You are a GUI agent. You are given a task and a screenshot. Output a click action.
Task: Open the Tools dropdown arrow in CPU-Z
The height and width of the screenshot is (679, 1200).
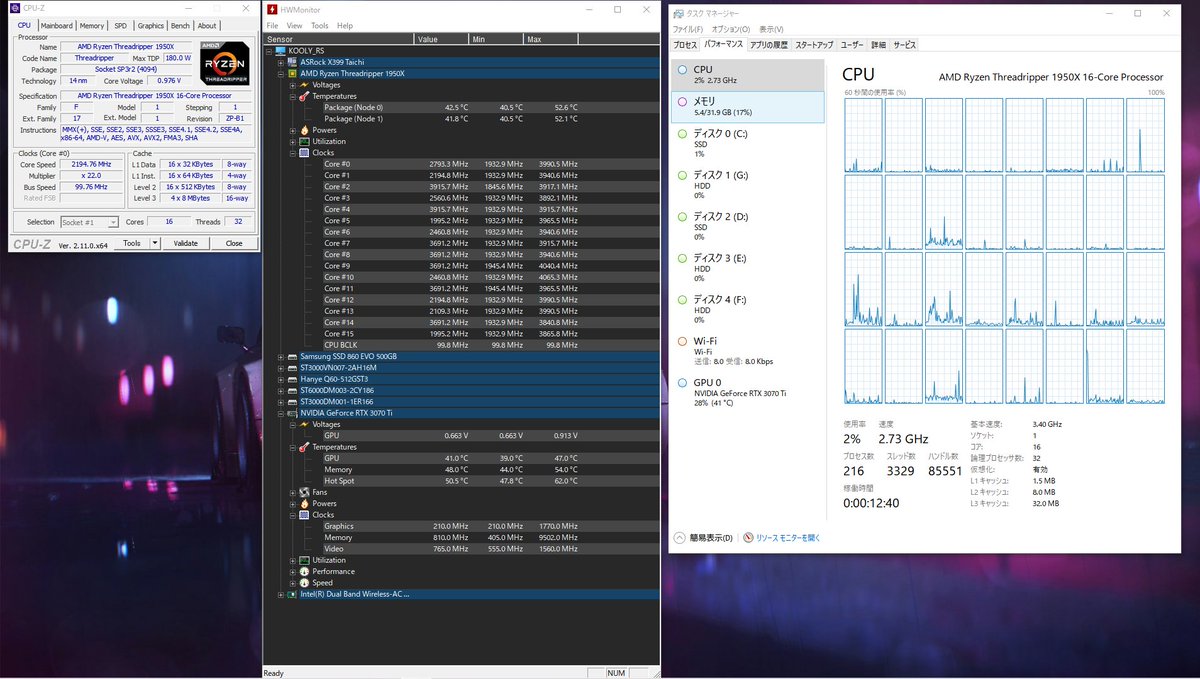click(x=155, y=243)
